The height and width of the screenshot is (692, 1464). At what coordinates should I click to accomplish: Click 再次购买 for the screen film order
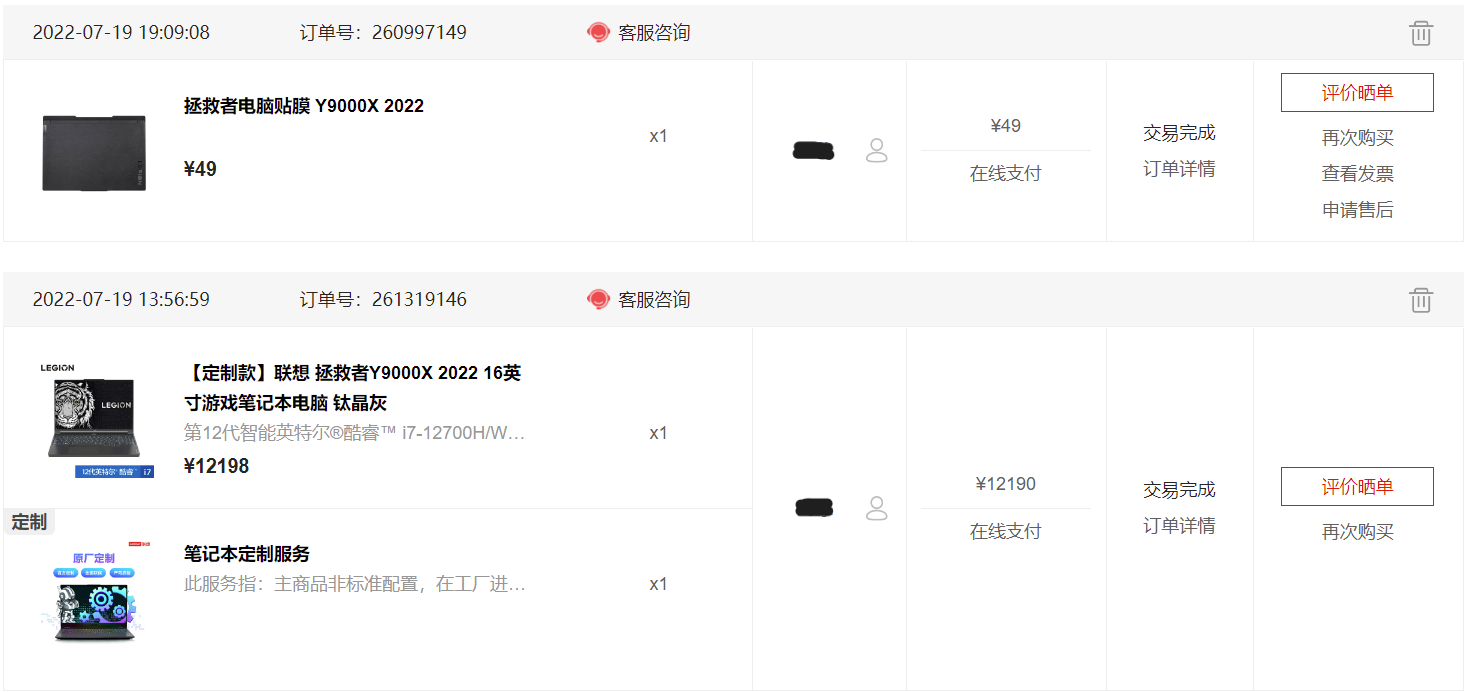[x=1357, y=138]
